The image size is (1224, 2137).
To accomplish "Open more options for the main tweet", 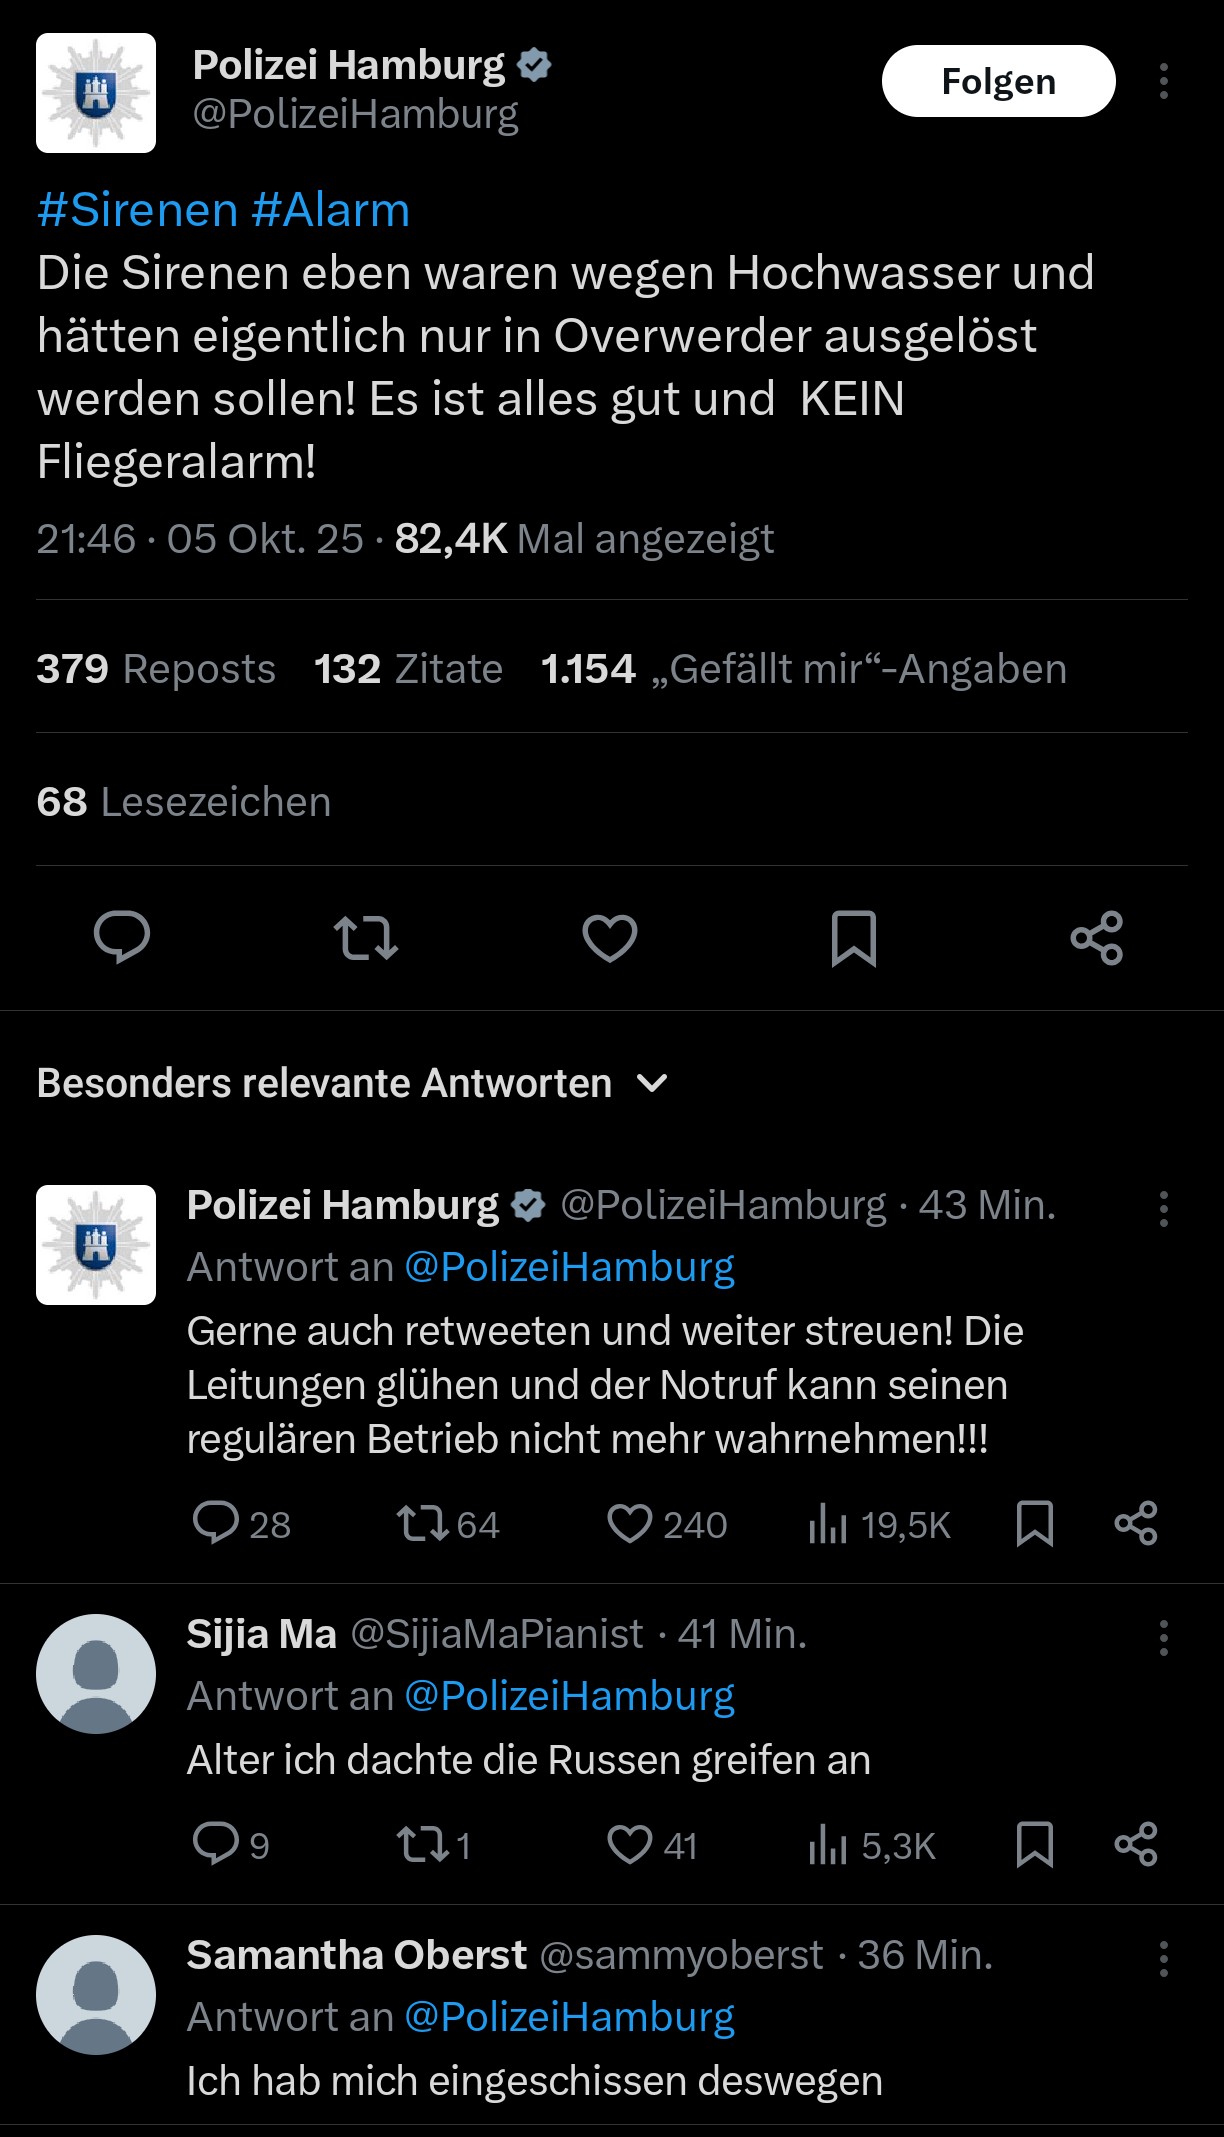I will [1163, 81].
